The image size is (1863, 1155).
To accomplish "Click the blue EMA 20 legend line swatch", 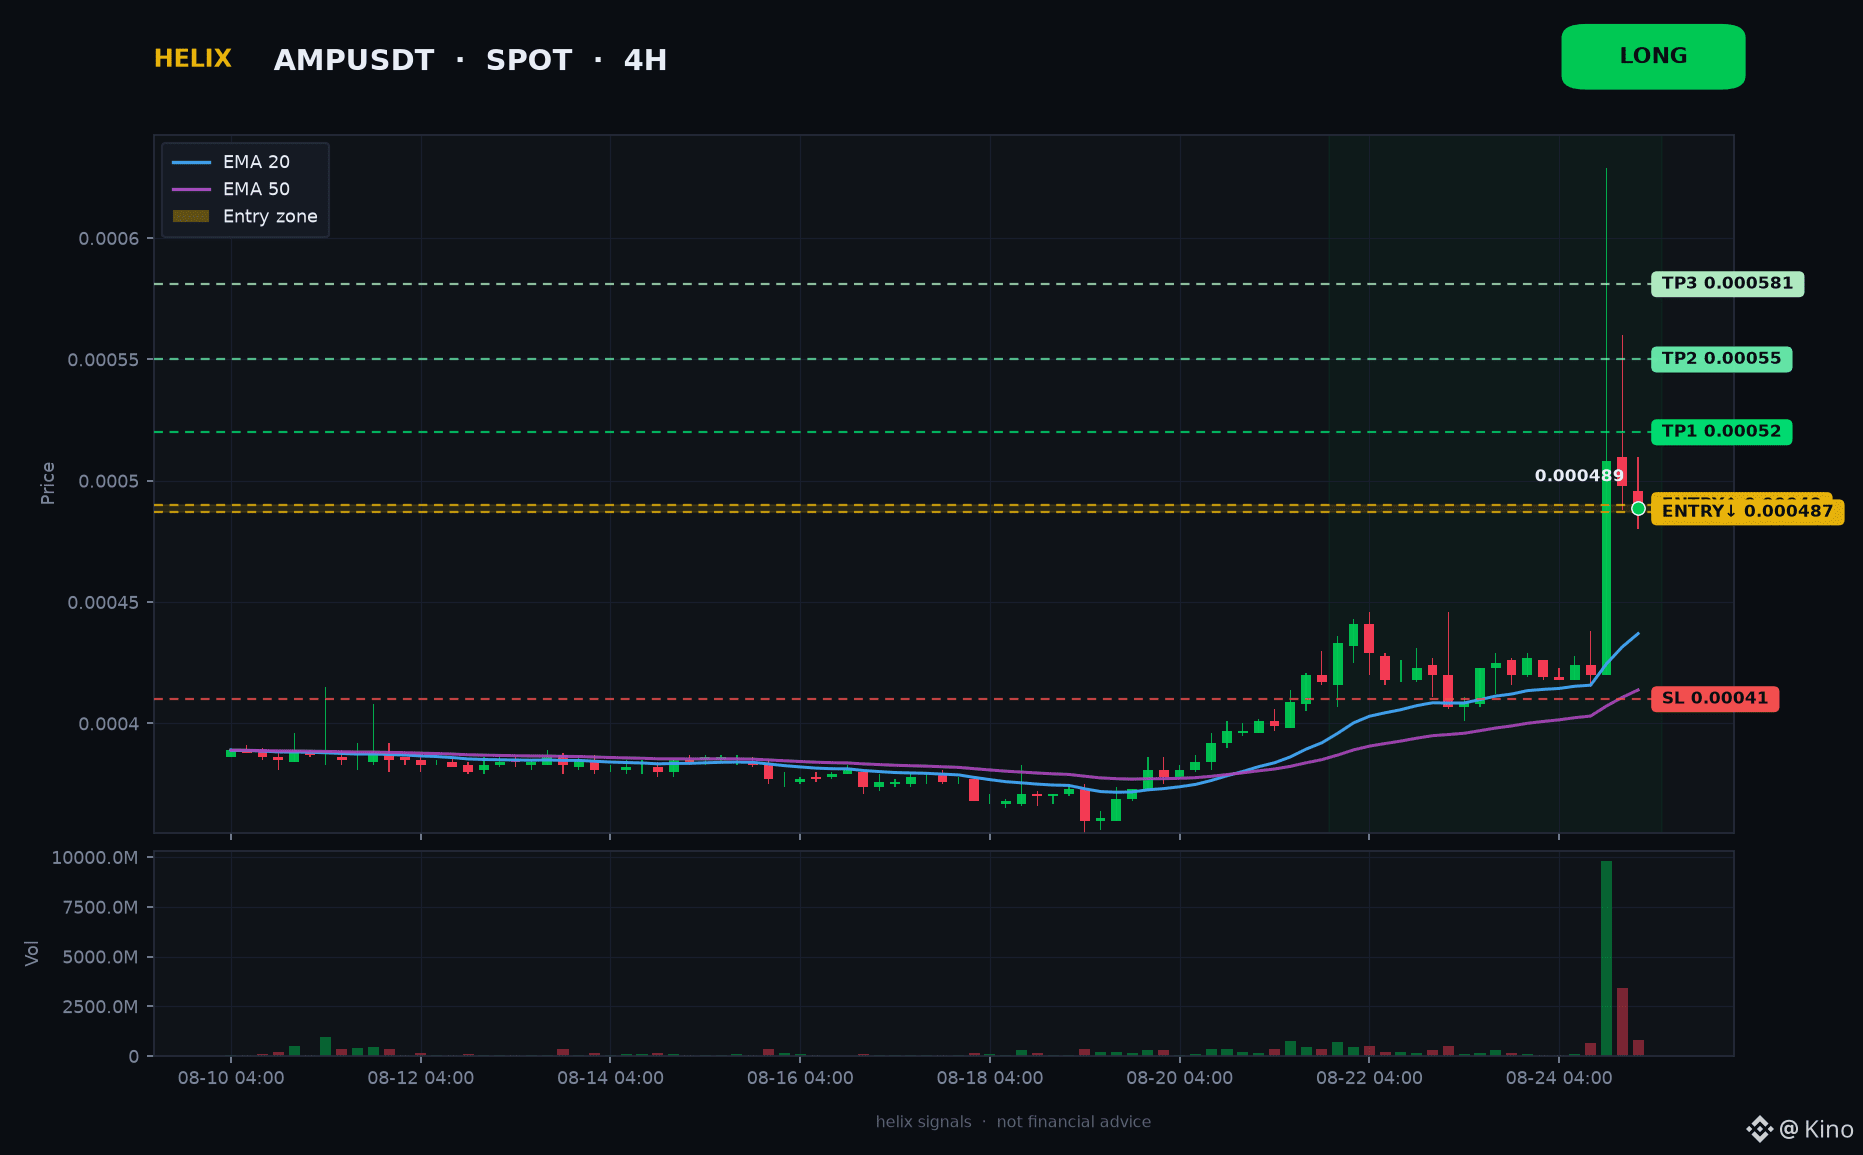I will click(191, 162).
